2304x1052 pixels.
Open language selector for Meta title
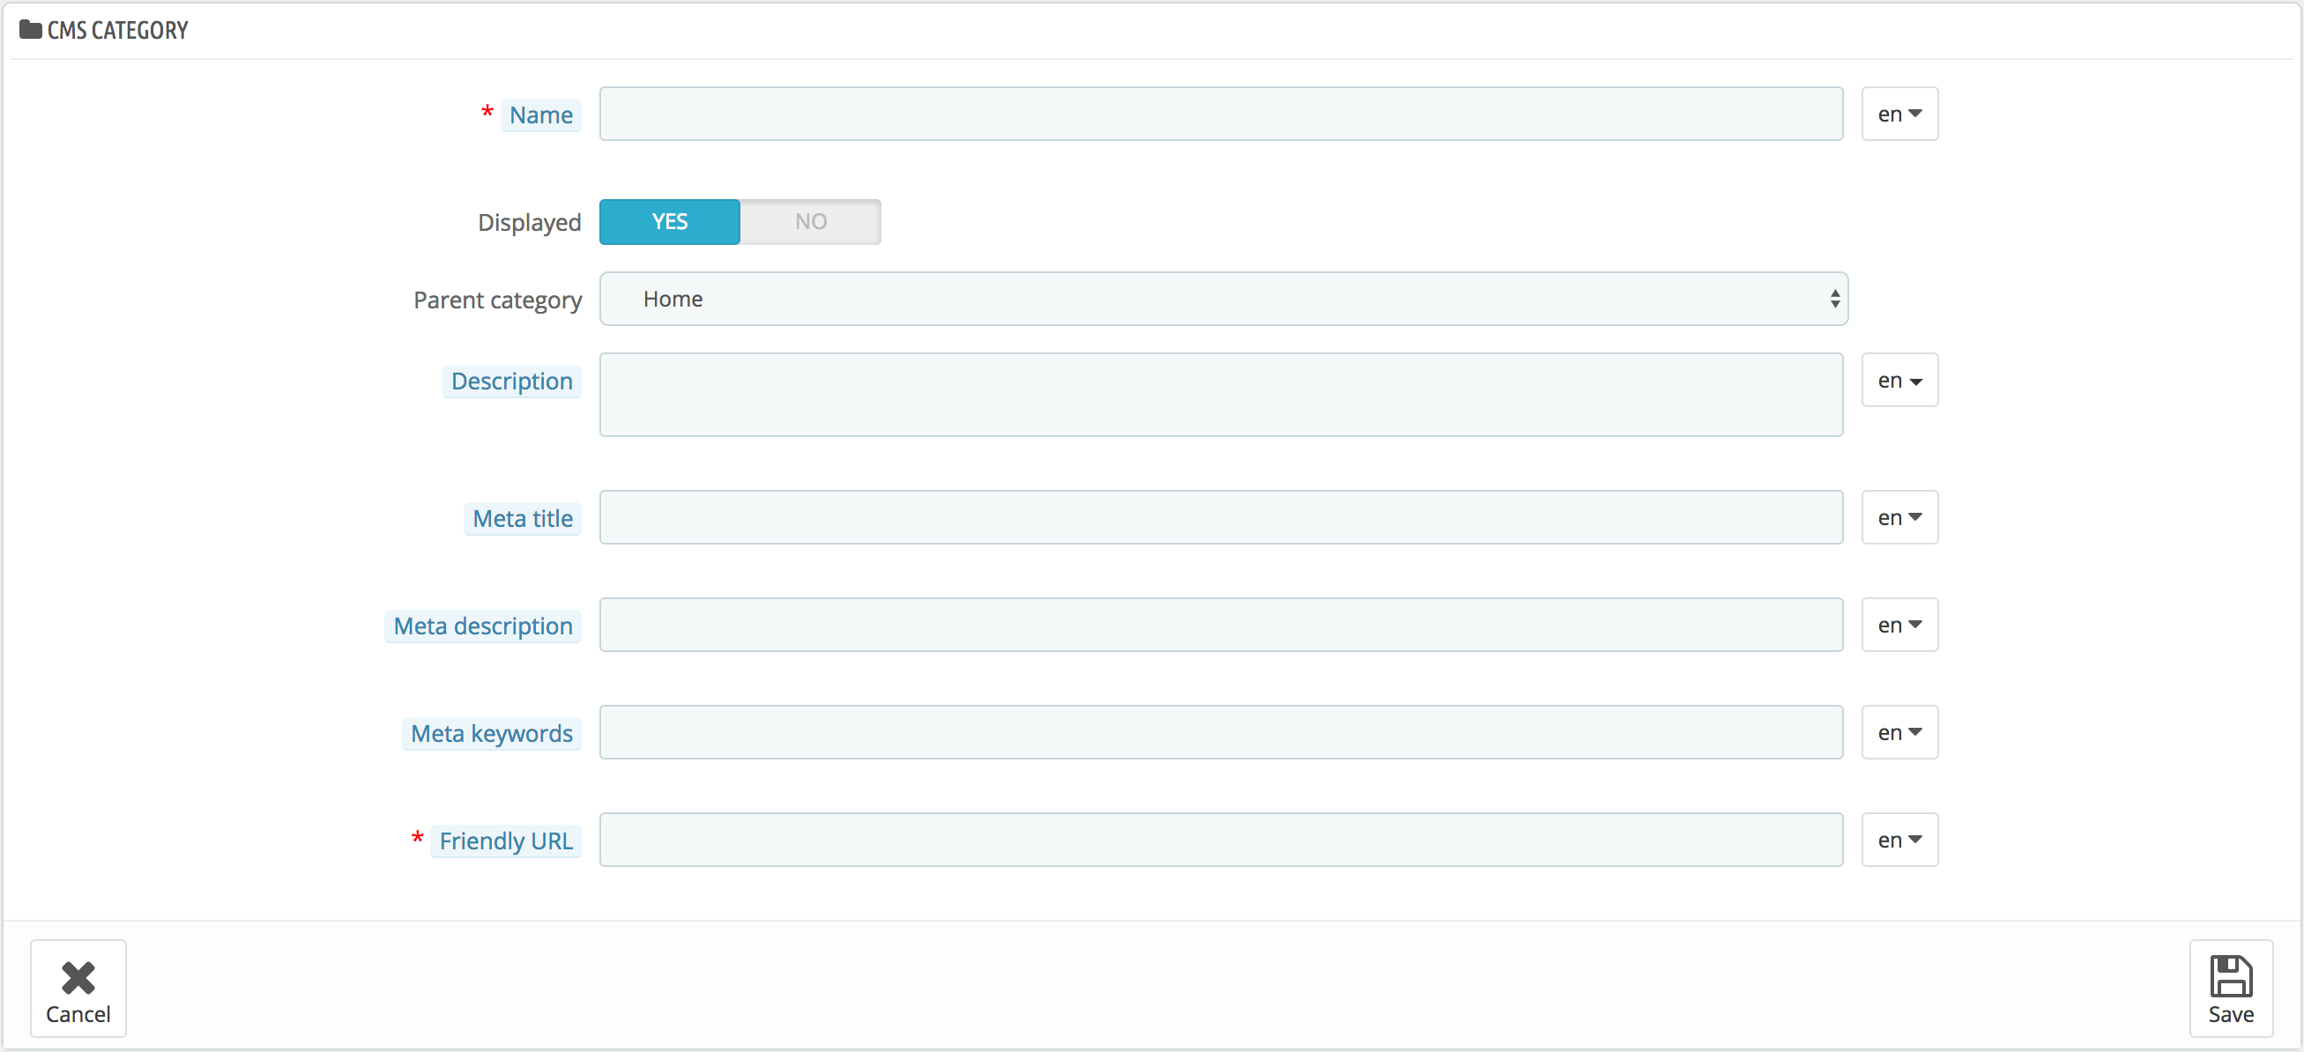[x=1898, y=518]
